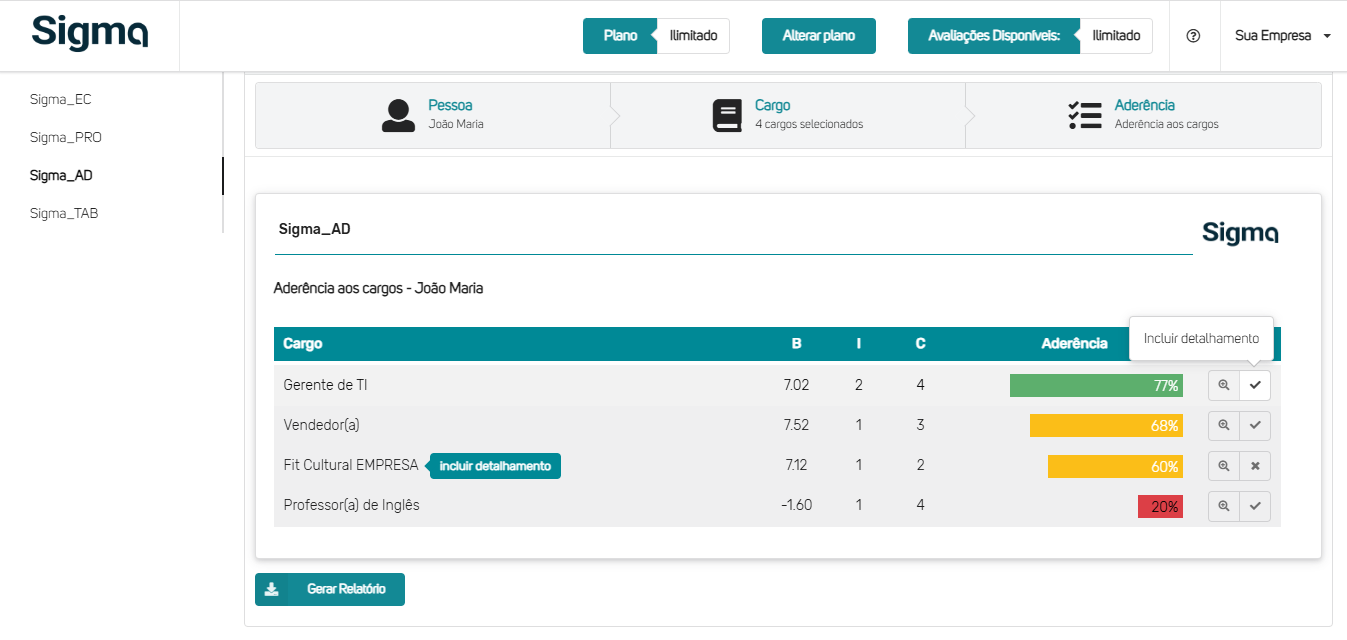This screenshot has height=640, width=1347.
Task: Go to Sigma_PRO in sidebar
Action: [x=65, y=137]
